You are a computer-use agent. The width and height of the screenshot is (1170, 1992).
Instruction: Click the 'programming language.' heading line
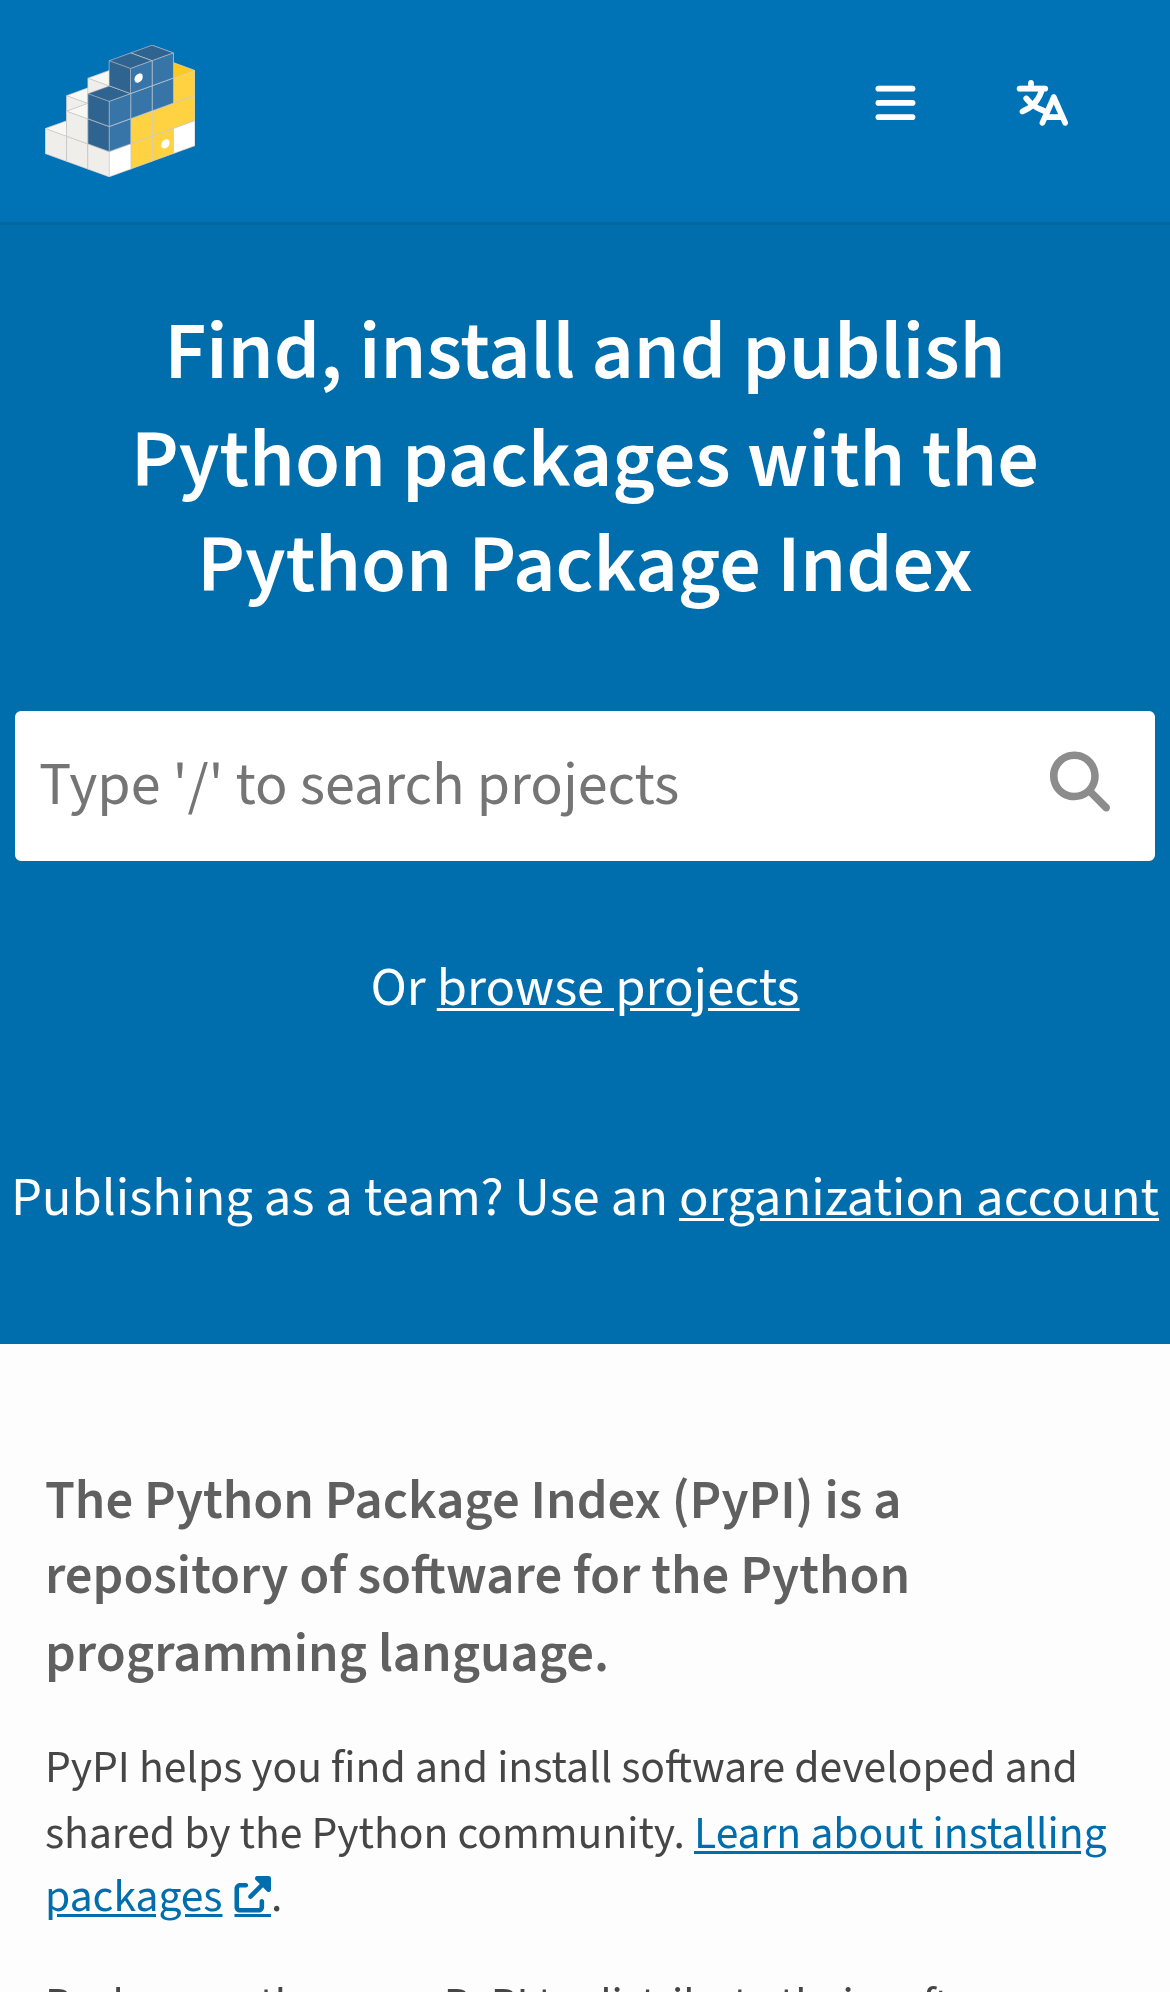(327, 1653)
